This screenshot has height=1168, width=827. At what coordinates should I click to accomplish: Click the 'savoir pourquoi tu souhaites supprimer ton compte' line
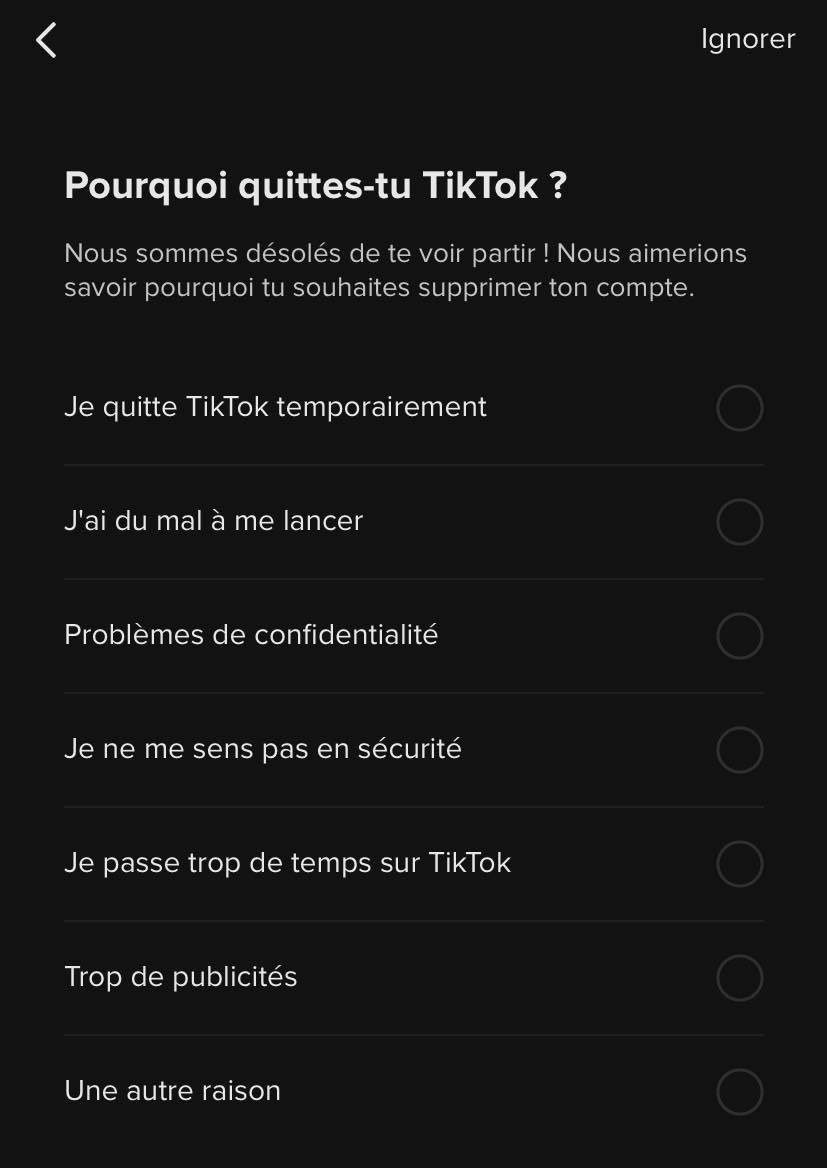[x=379, y=288]
